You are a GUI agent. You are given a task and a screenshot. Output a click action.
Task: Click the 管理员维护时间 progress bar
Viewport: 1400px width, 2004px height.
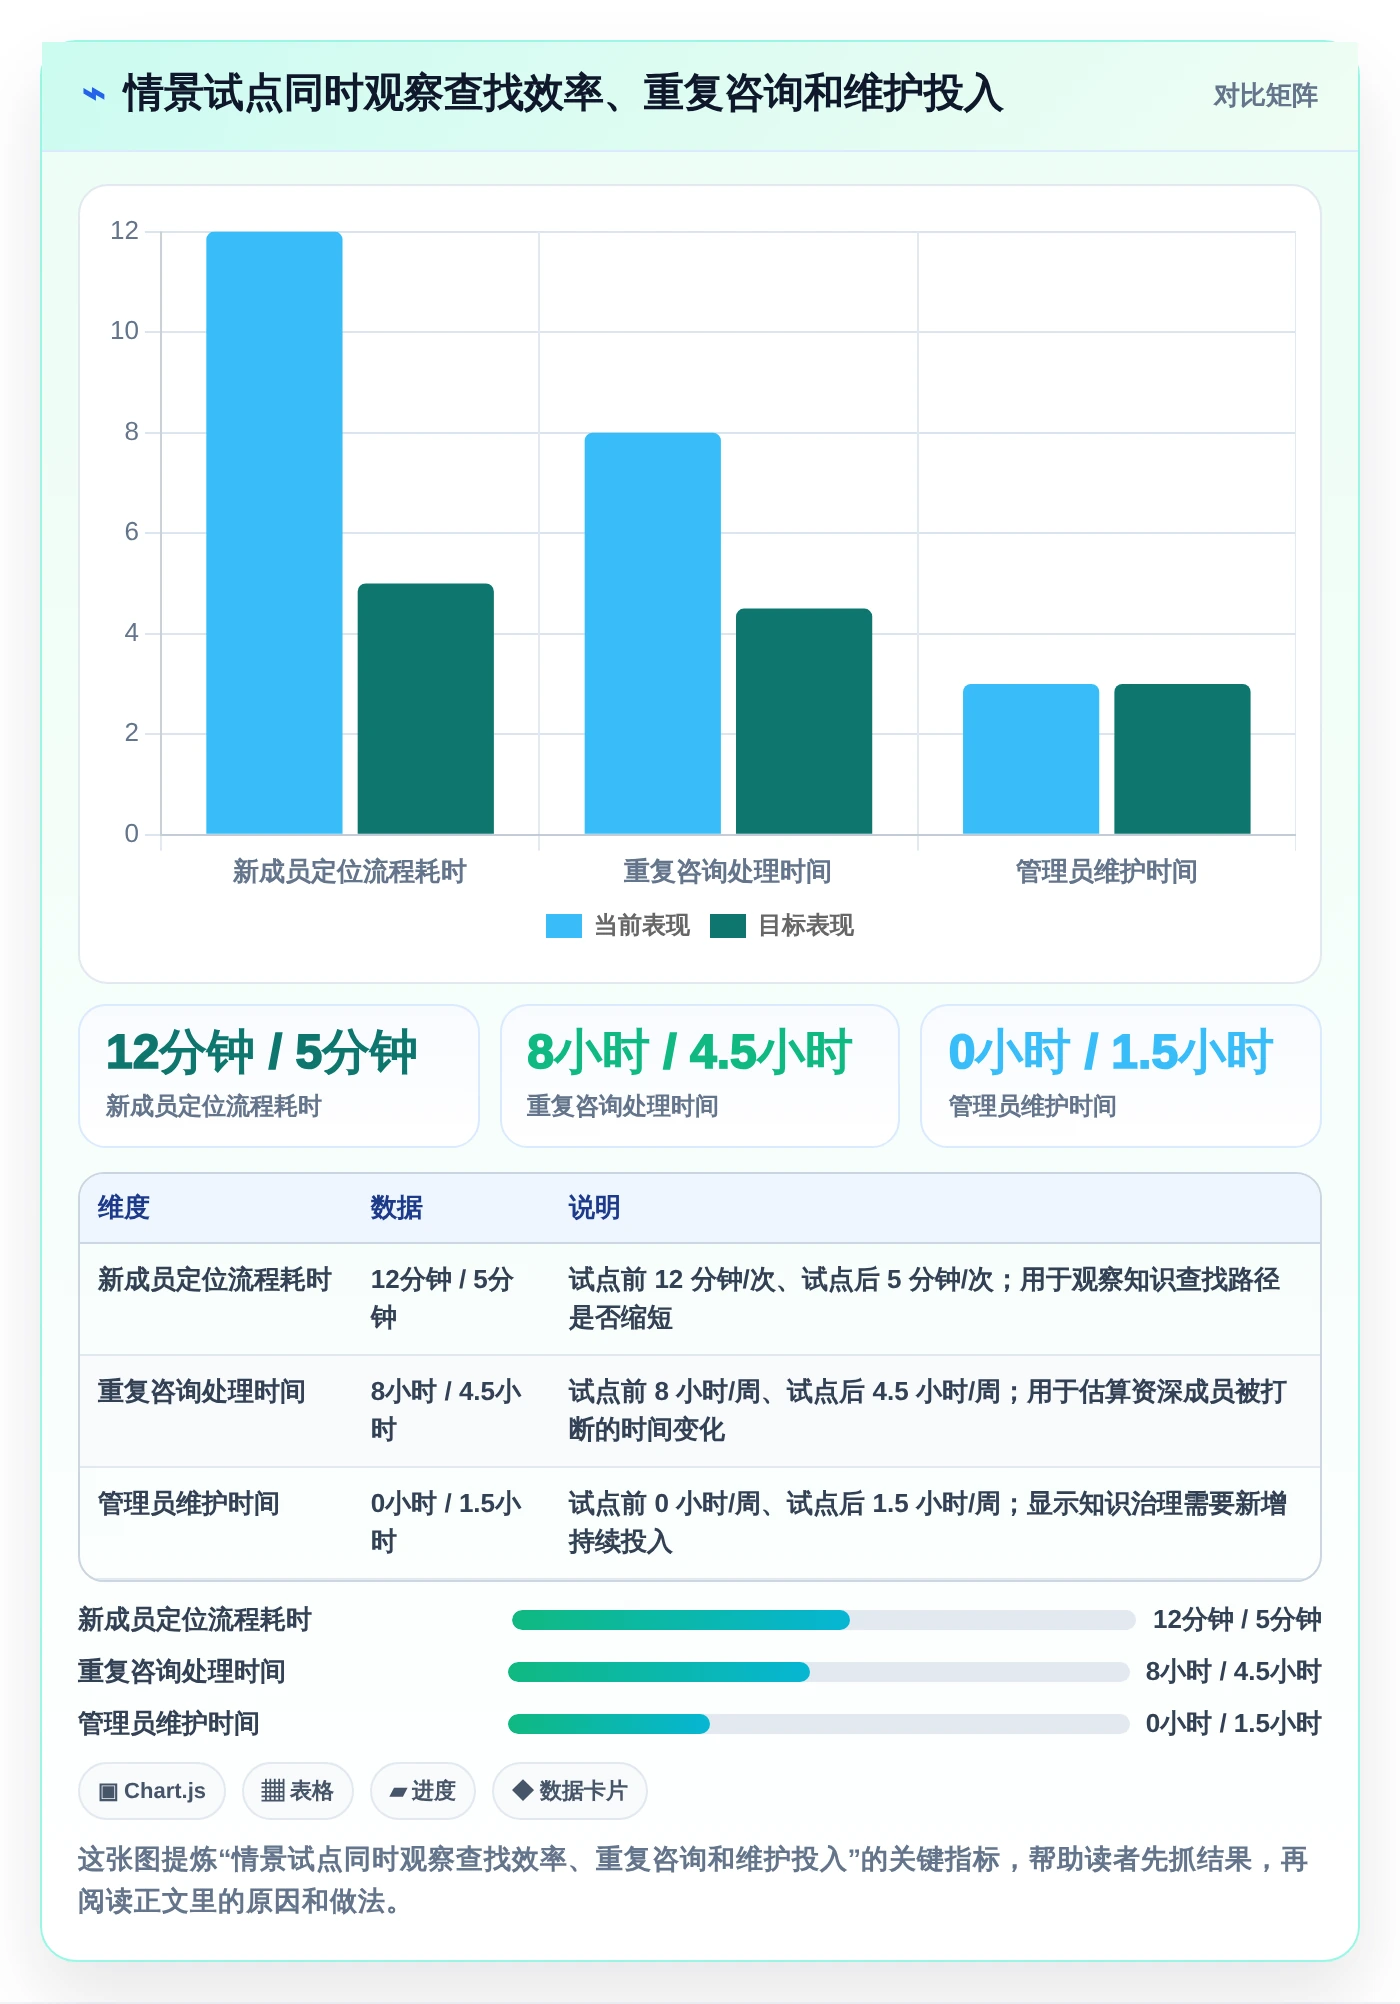(819, 1724)
